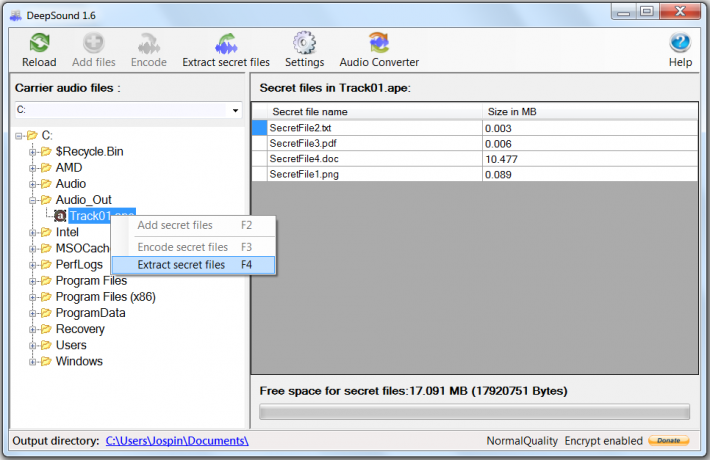The image size is (710, 460).
Task: Click the 0.006 size cell
Action: click(590, 144)
